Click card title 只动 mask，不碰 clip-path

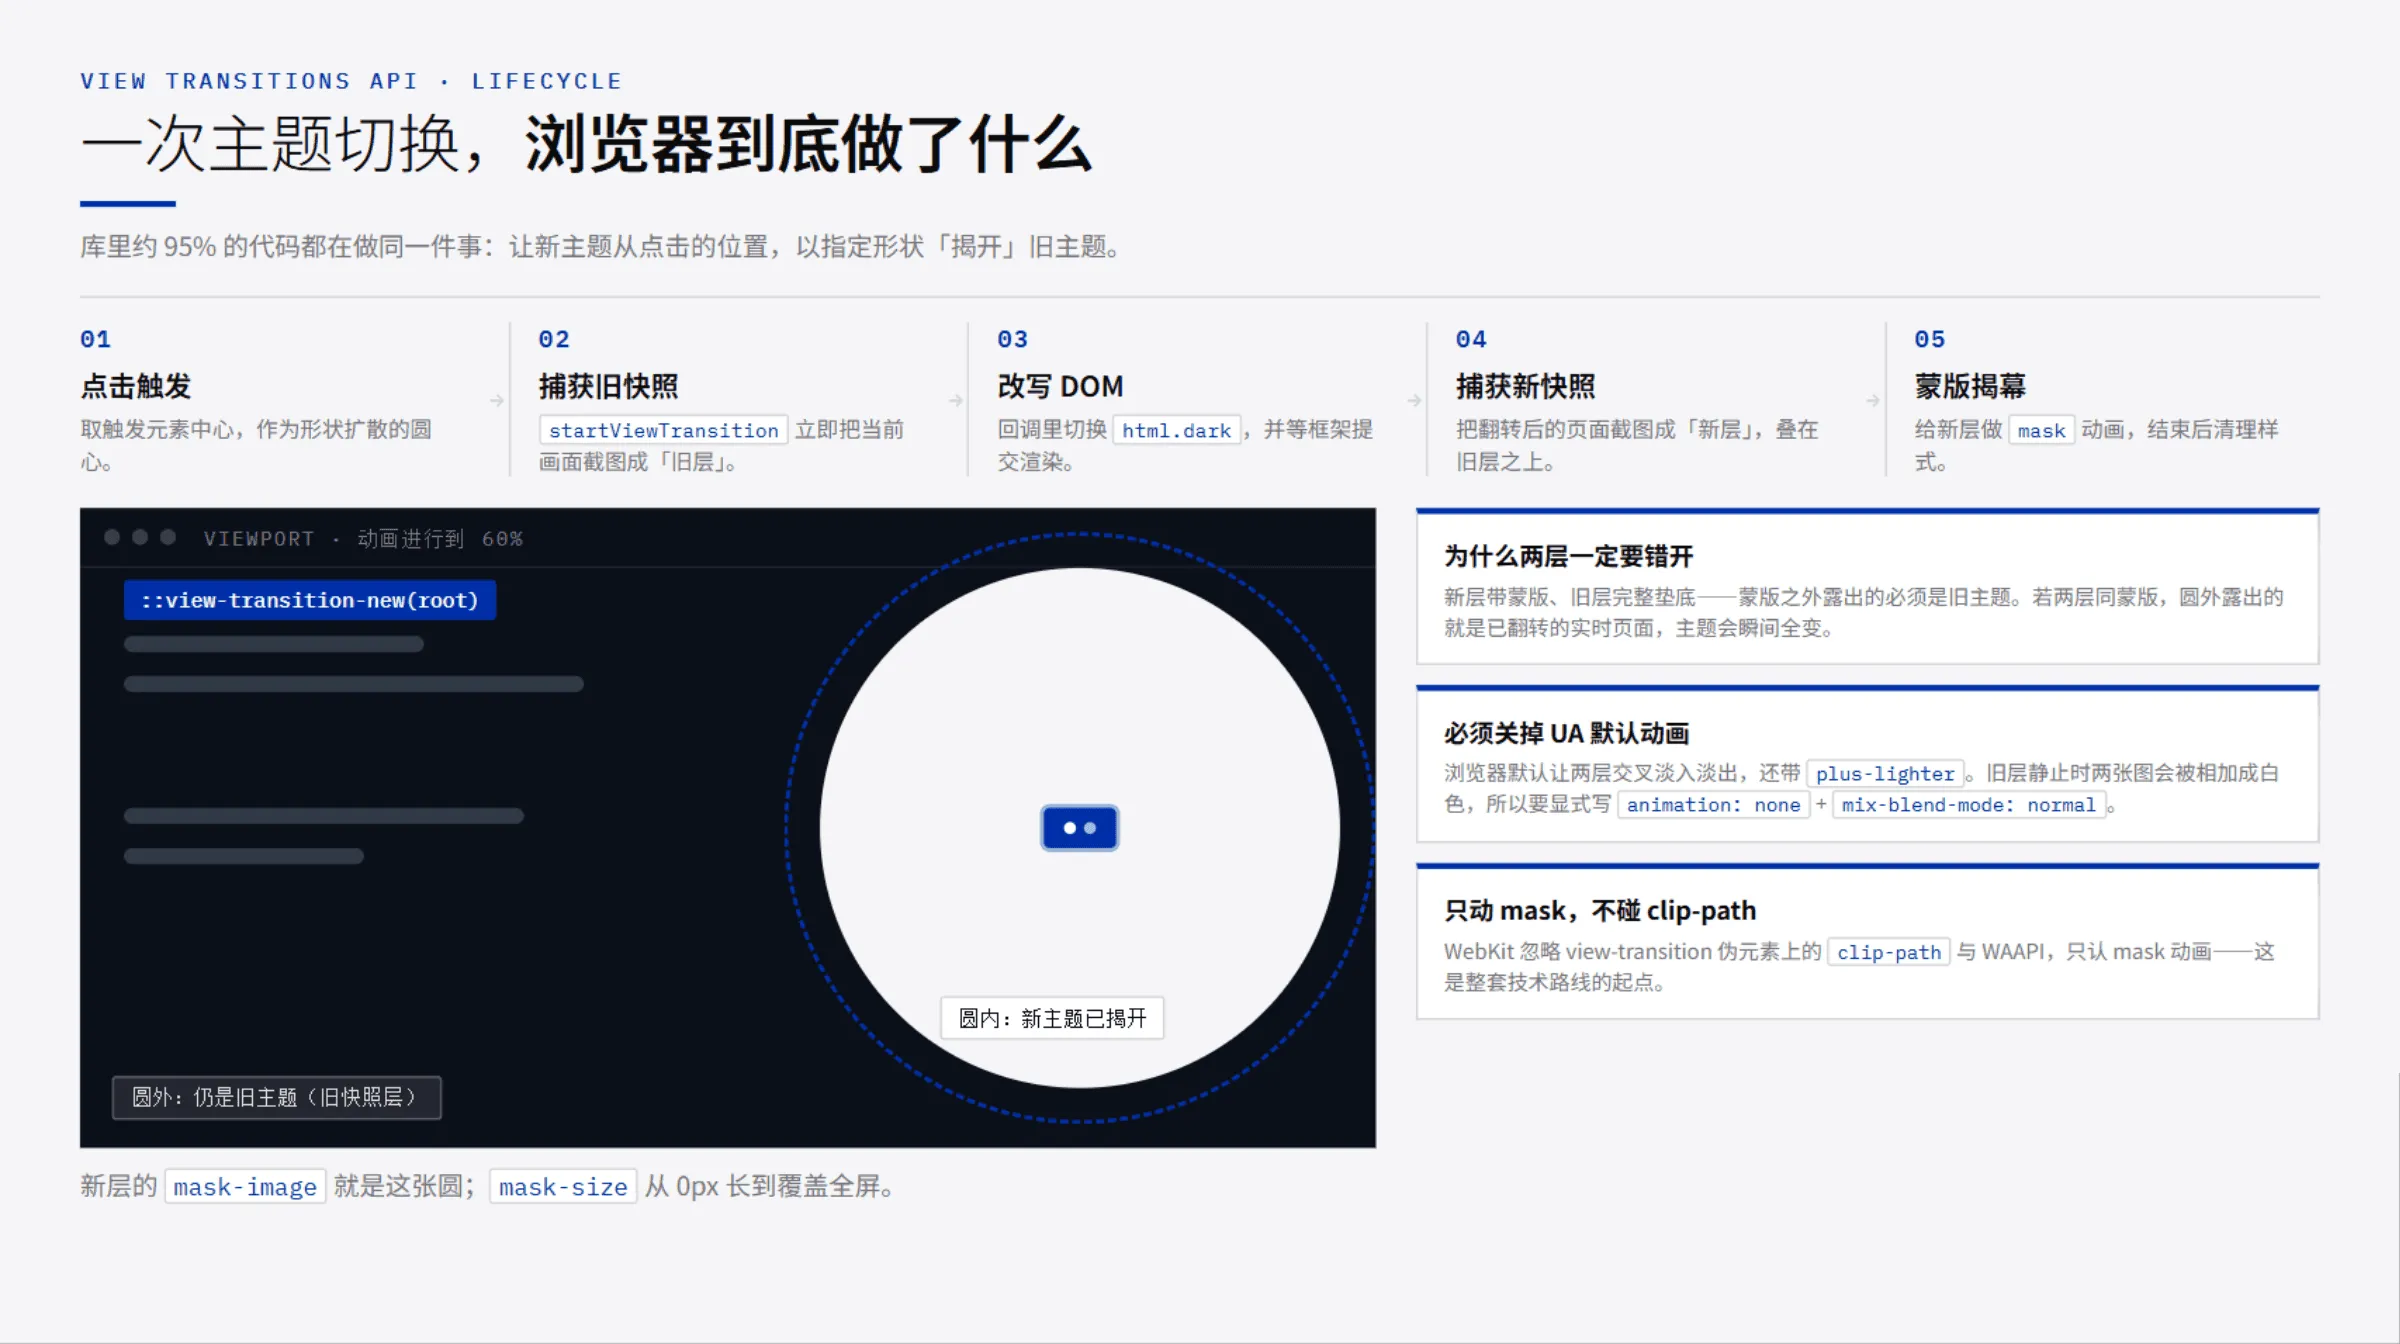(1600, 911)
